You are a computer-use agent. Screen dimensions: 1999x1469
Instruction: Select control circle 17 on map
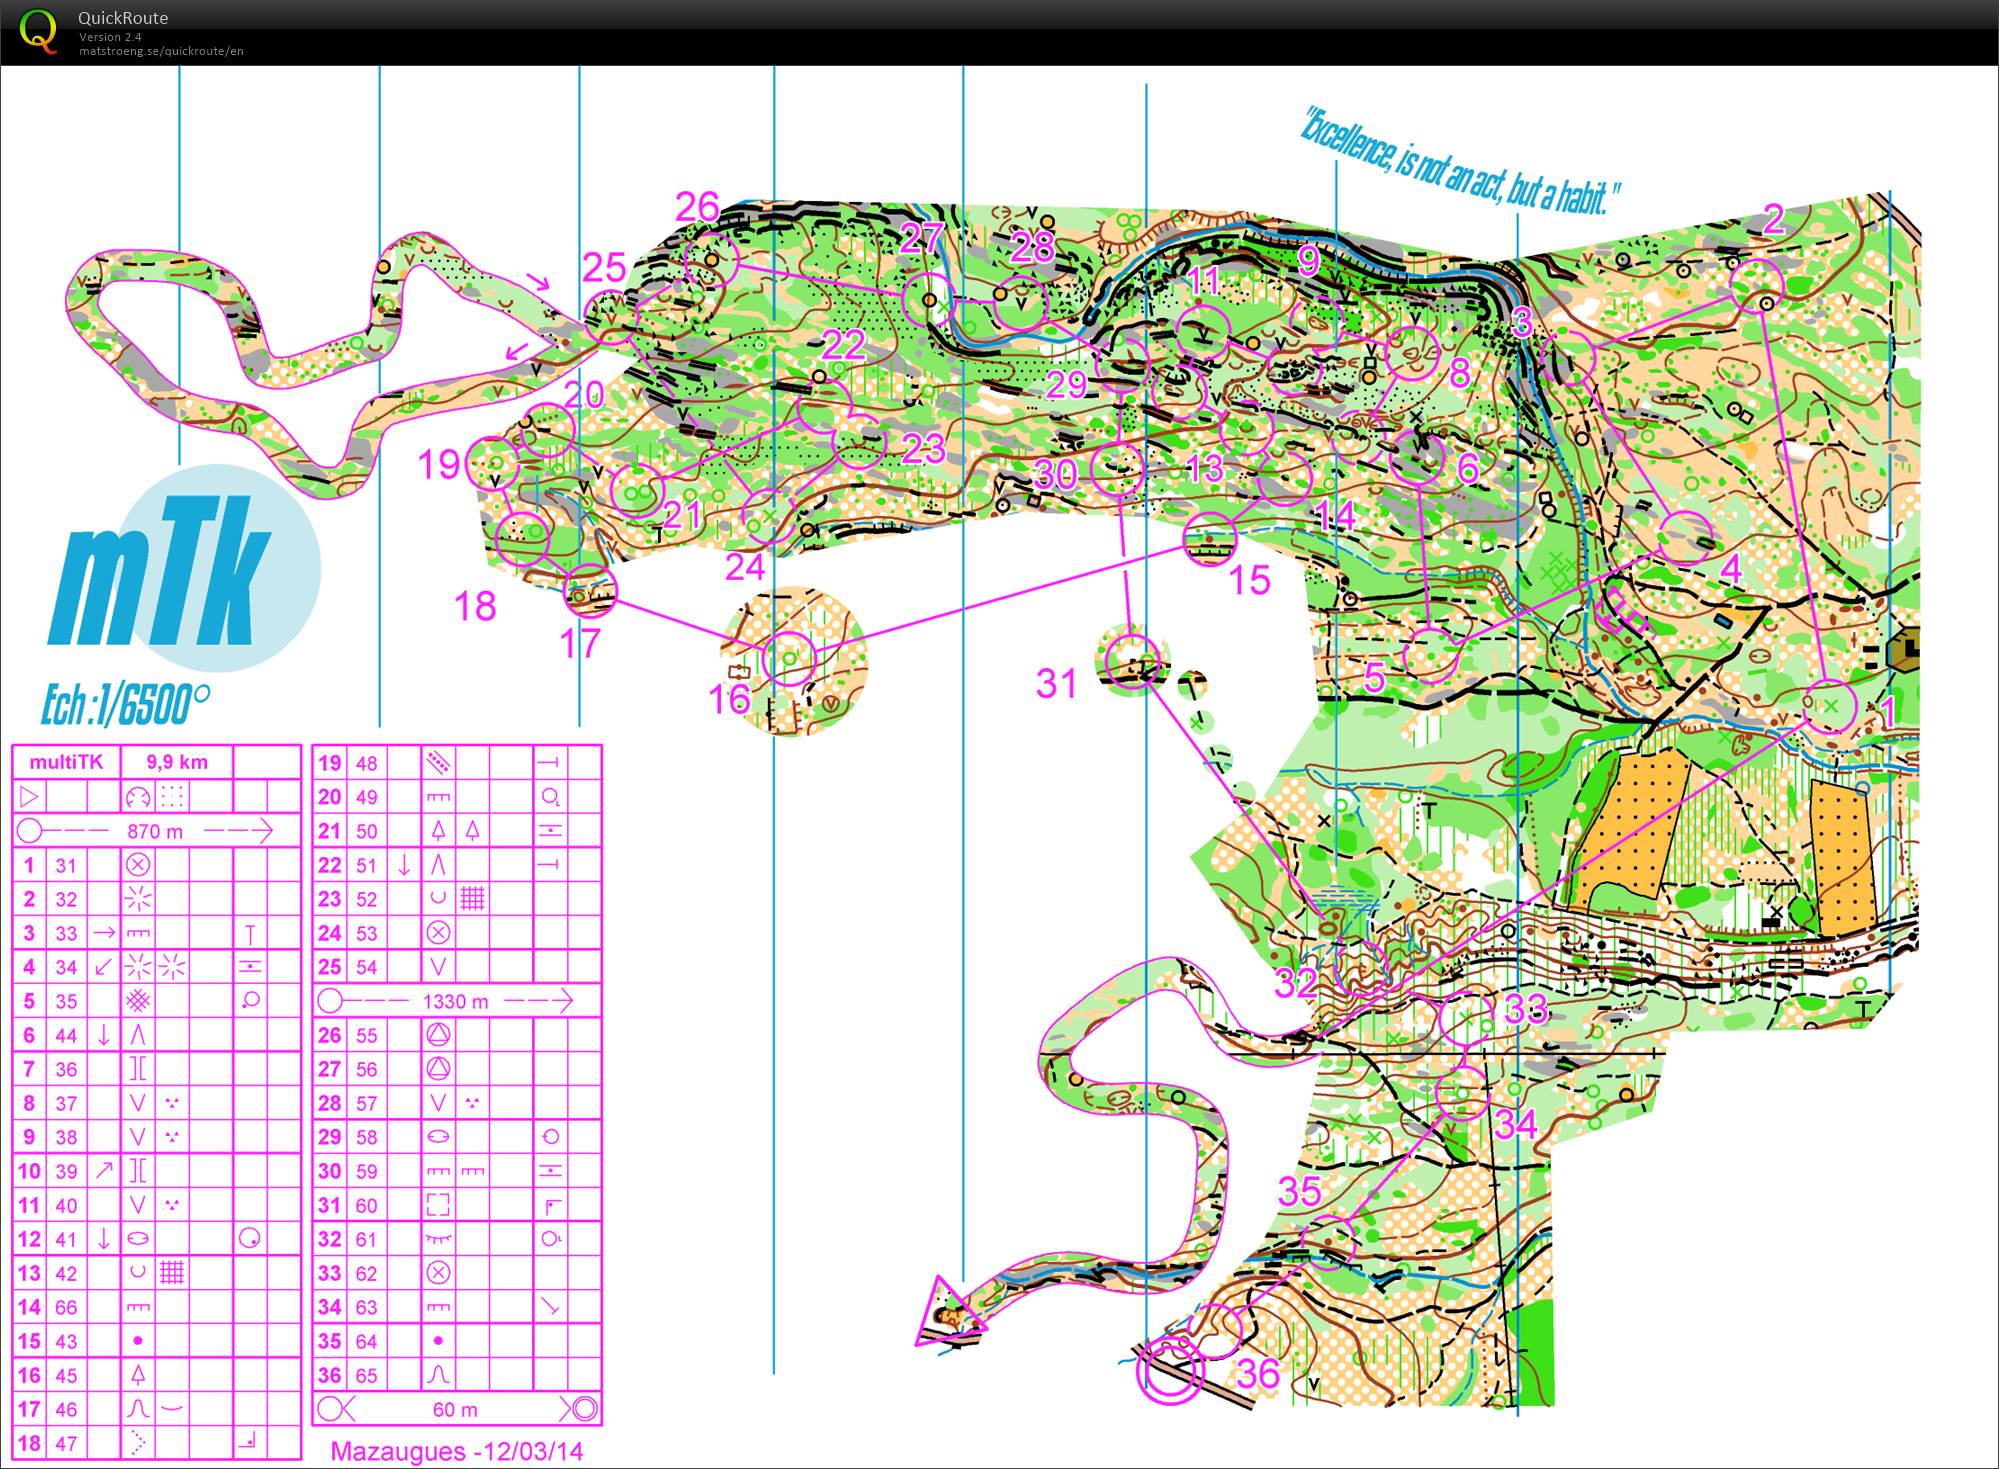(590, 591)
